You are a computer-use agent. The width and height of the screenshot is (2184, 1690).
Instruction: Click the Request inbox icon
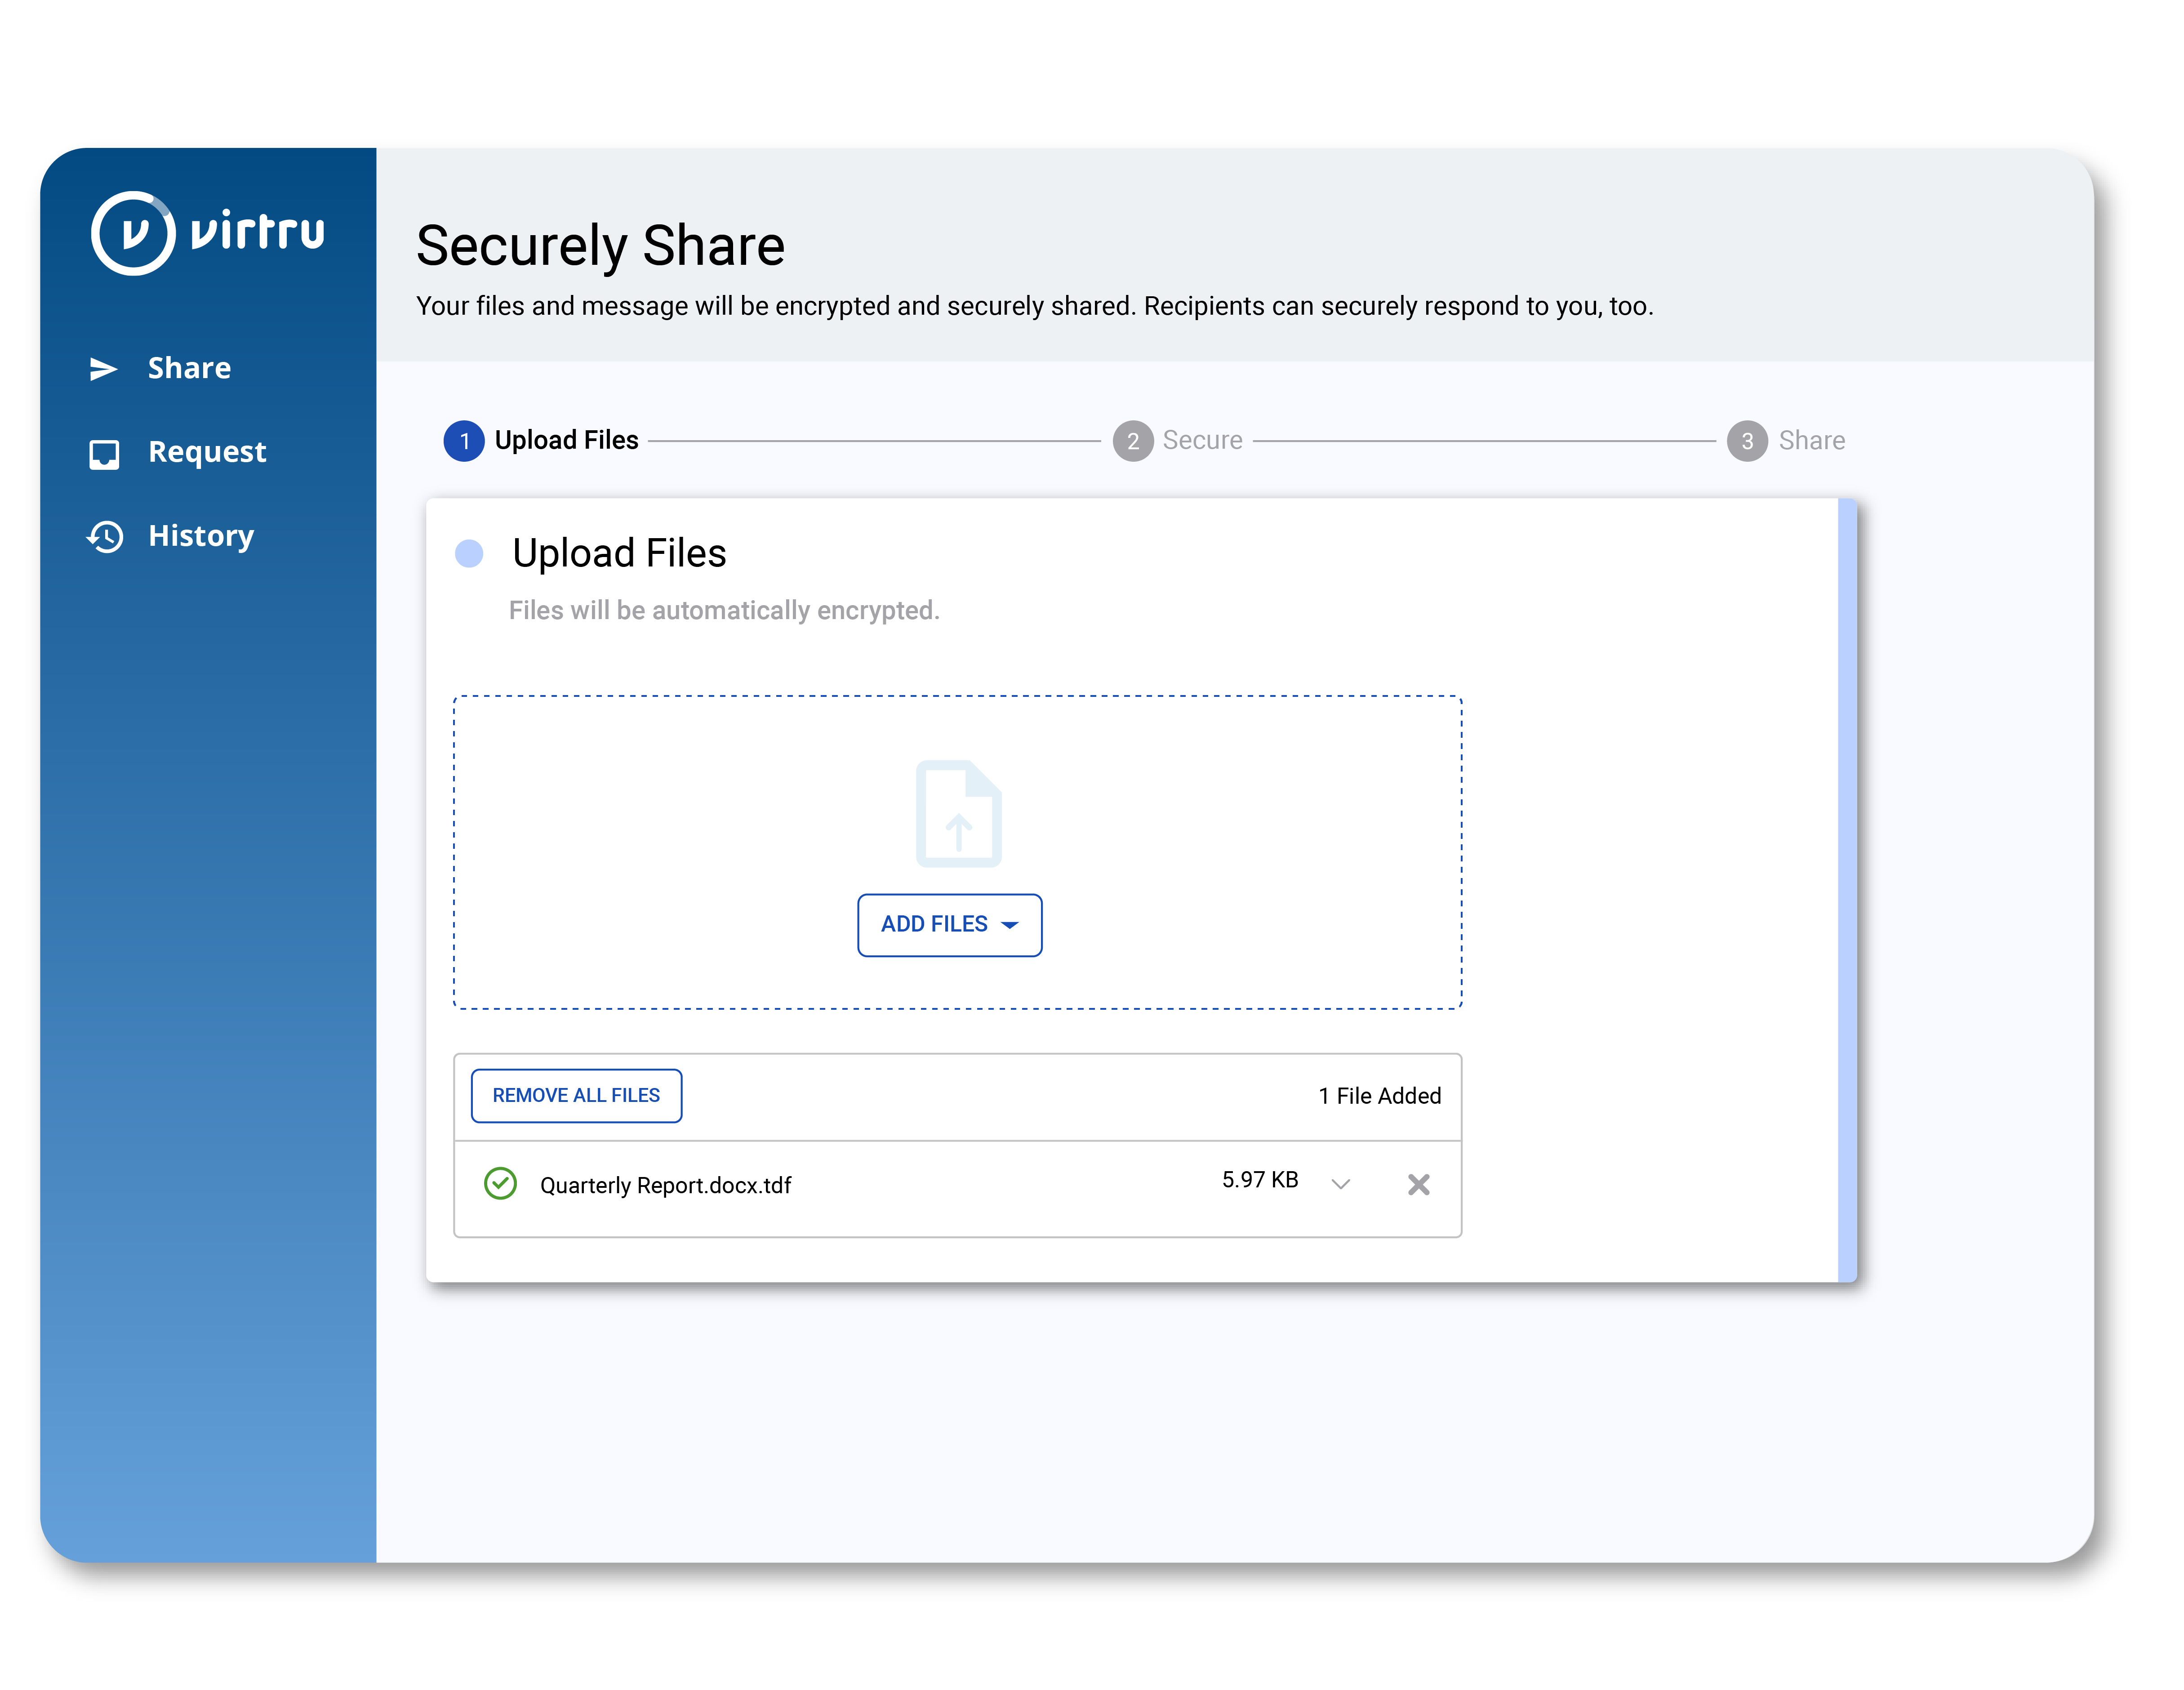click(x=104, y=454)
